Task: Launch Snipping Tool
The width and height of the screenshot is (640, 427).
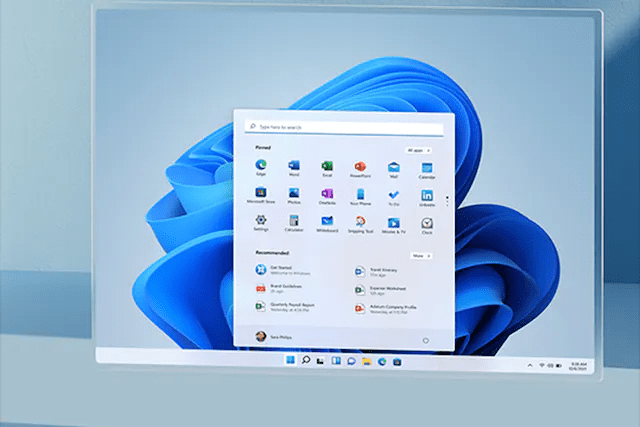Action: (x=360, y=224)
